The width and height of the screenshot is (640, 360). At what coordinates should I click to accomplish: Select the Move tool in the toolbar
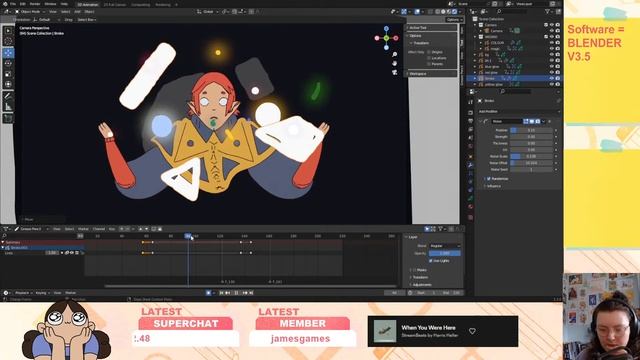(x=8, y=53)
